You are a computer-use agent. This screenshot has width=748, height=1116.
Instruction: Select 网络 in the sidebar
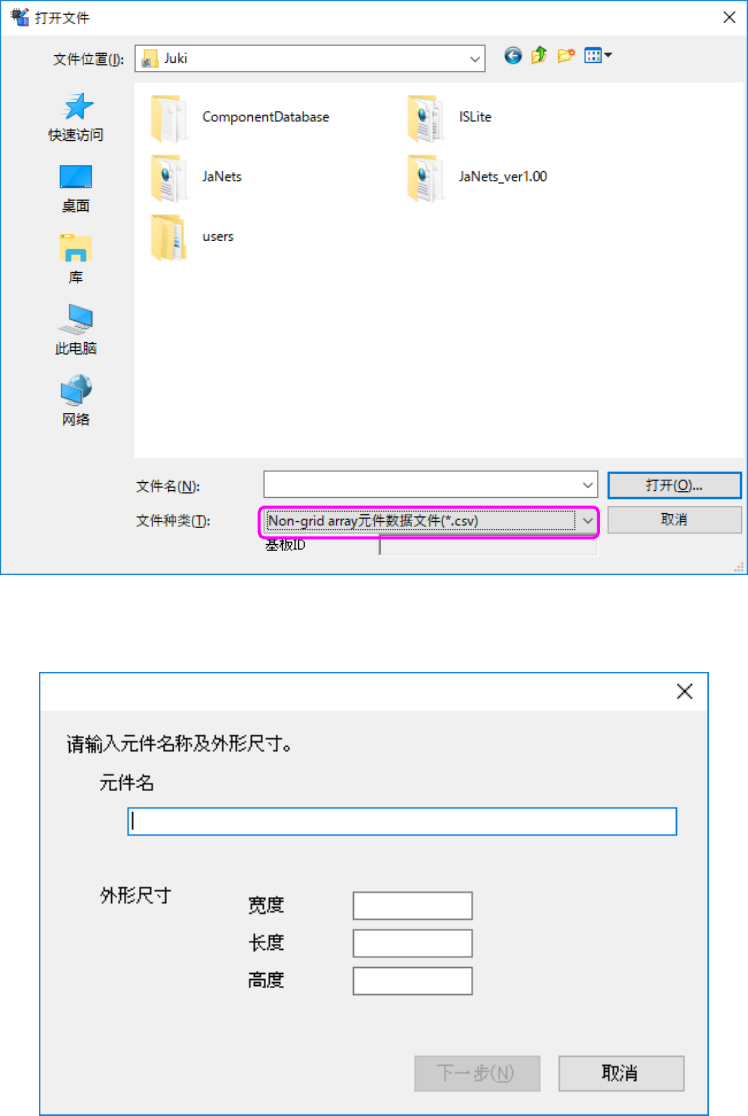pos(75,401)
